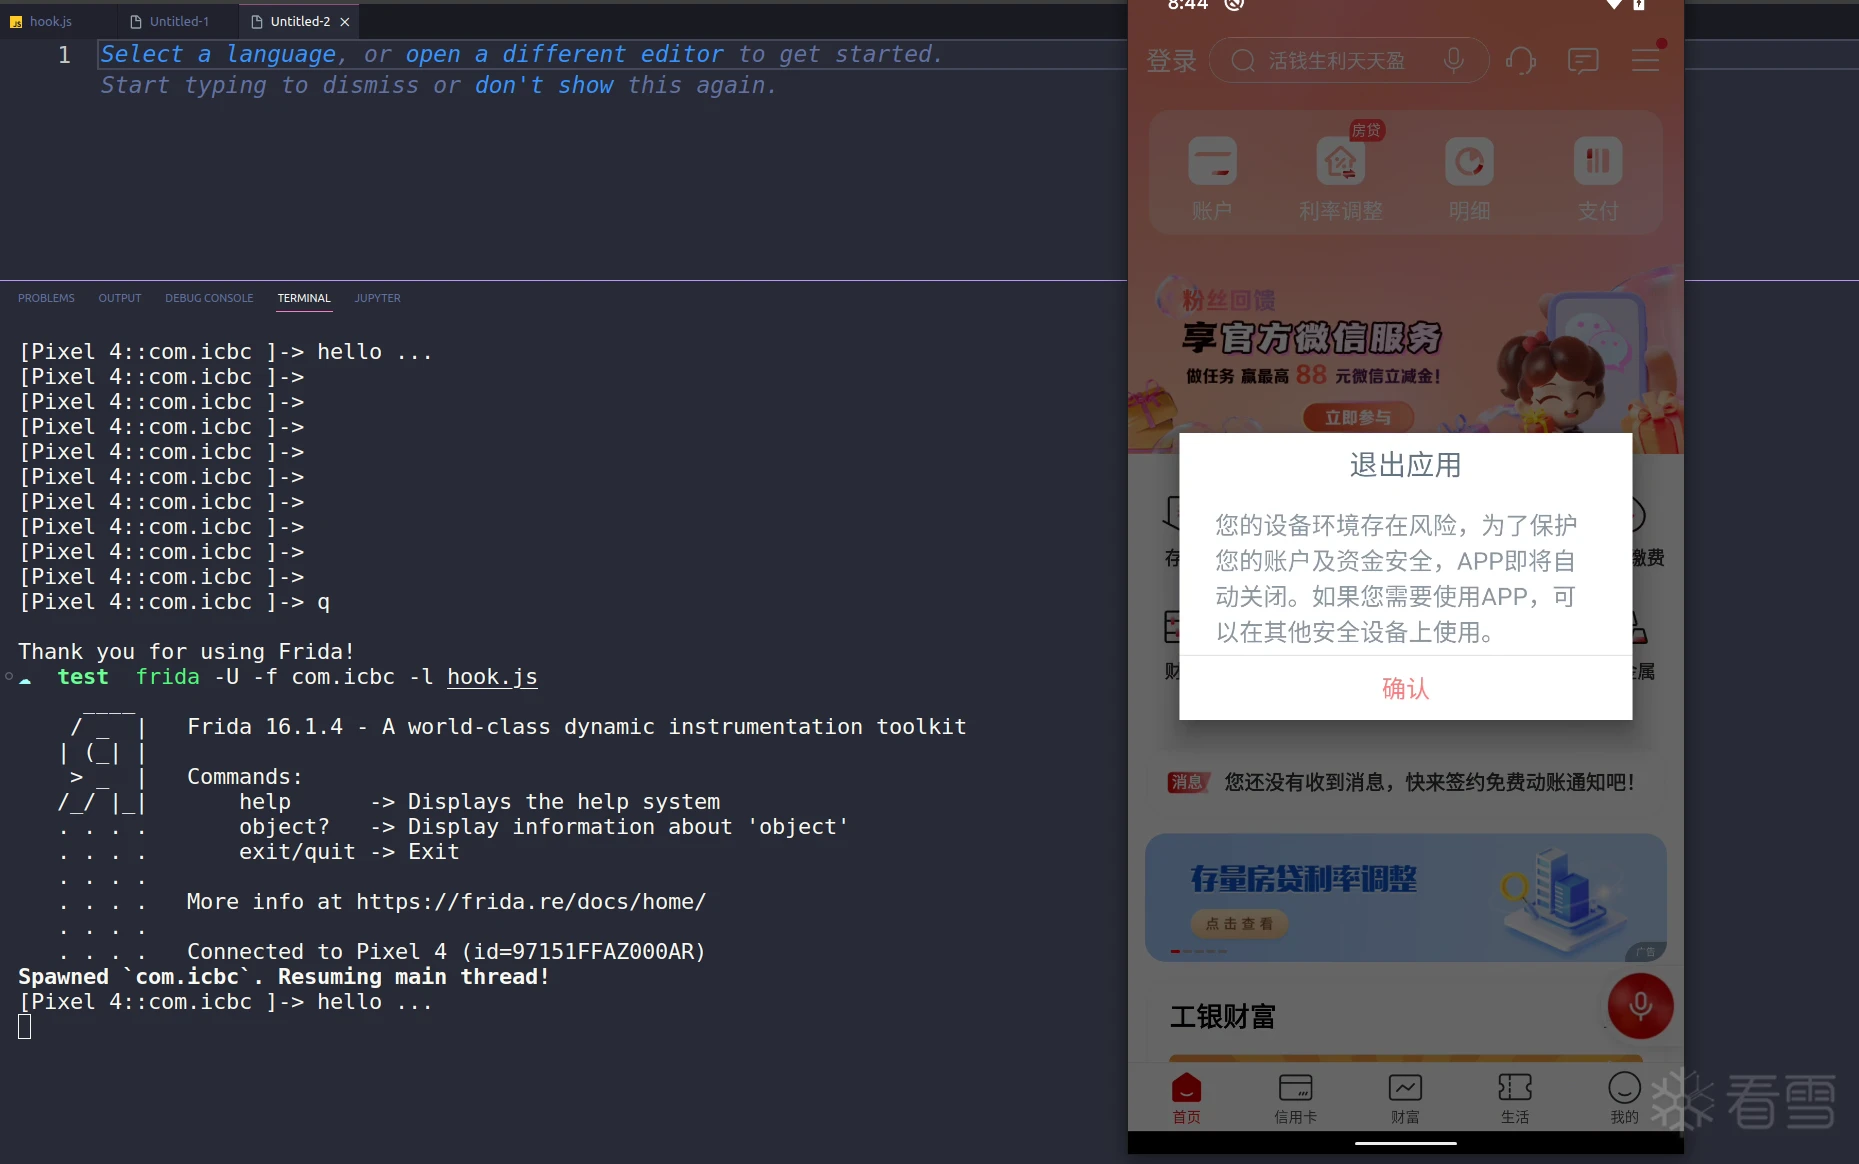Image resolution: width=1859 pixels, height=1164 pixels.
Task: Open the frida.re docs URL in terminal
Action: tap(531, 902)
